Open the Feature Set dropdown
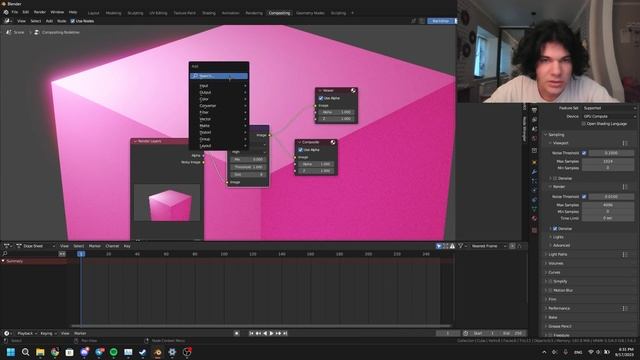The image size is (640, 360). pyautogui.click(x=609, y=108)
